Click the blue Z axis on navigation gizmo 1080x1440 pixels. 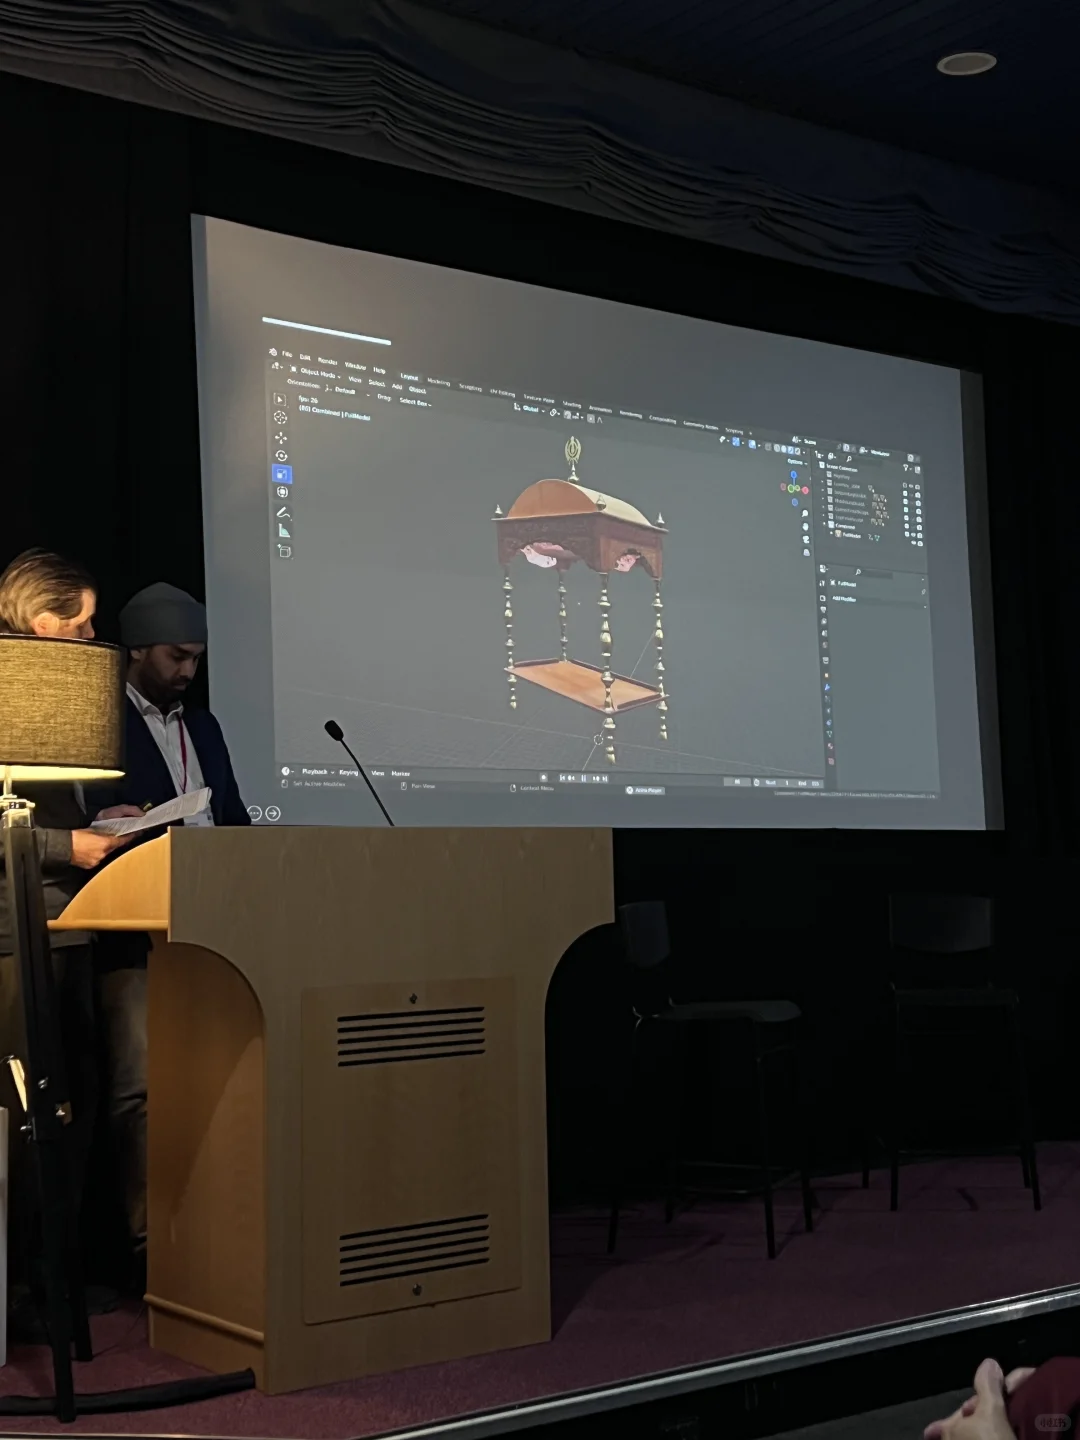794,474
